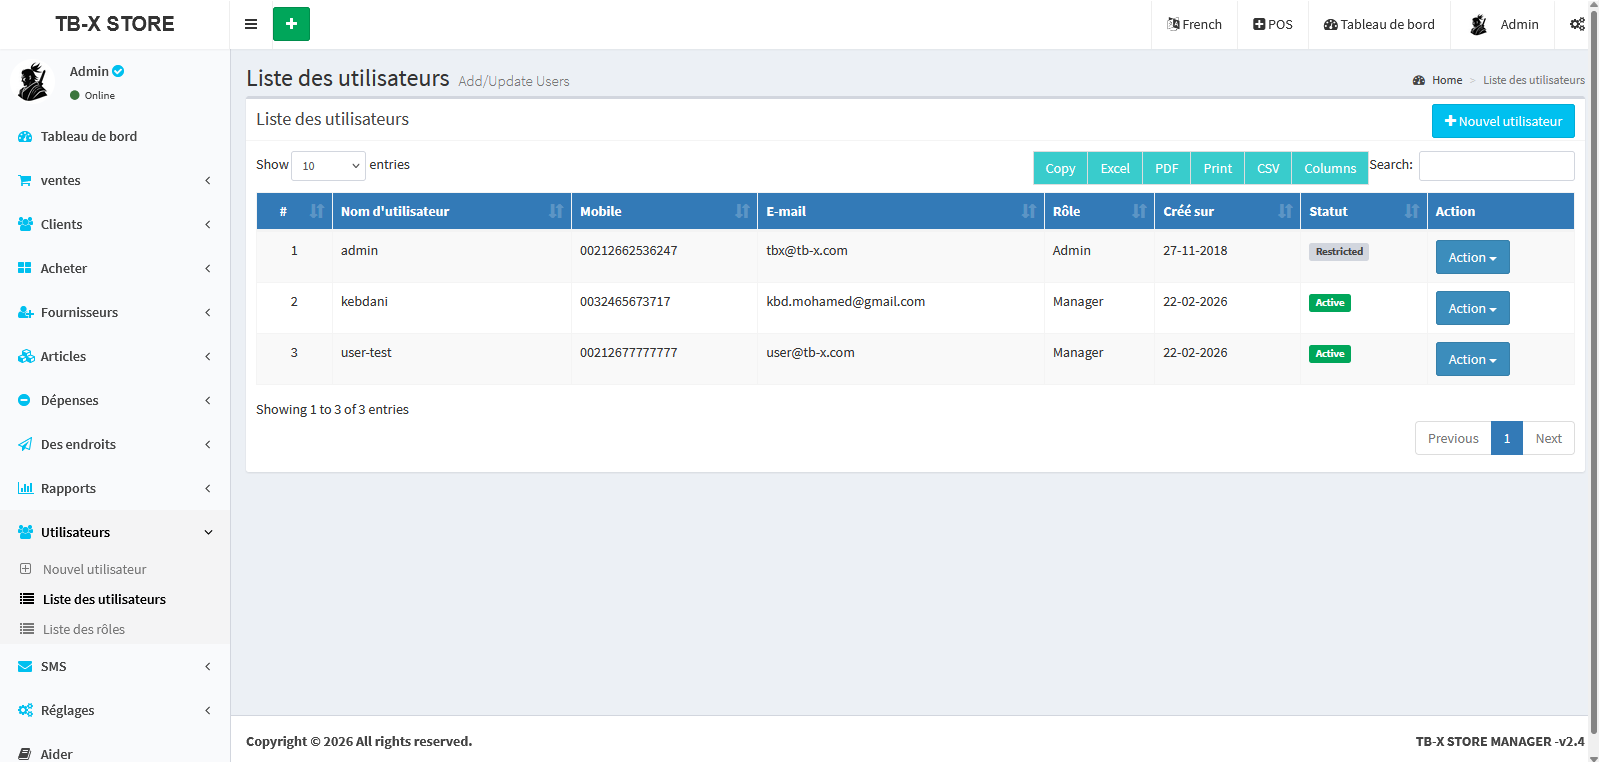Screen dimensions: 1599x762
Task: Click the Admin avatar in top bar
Action: click(1479, 25)
